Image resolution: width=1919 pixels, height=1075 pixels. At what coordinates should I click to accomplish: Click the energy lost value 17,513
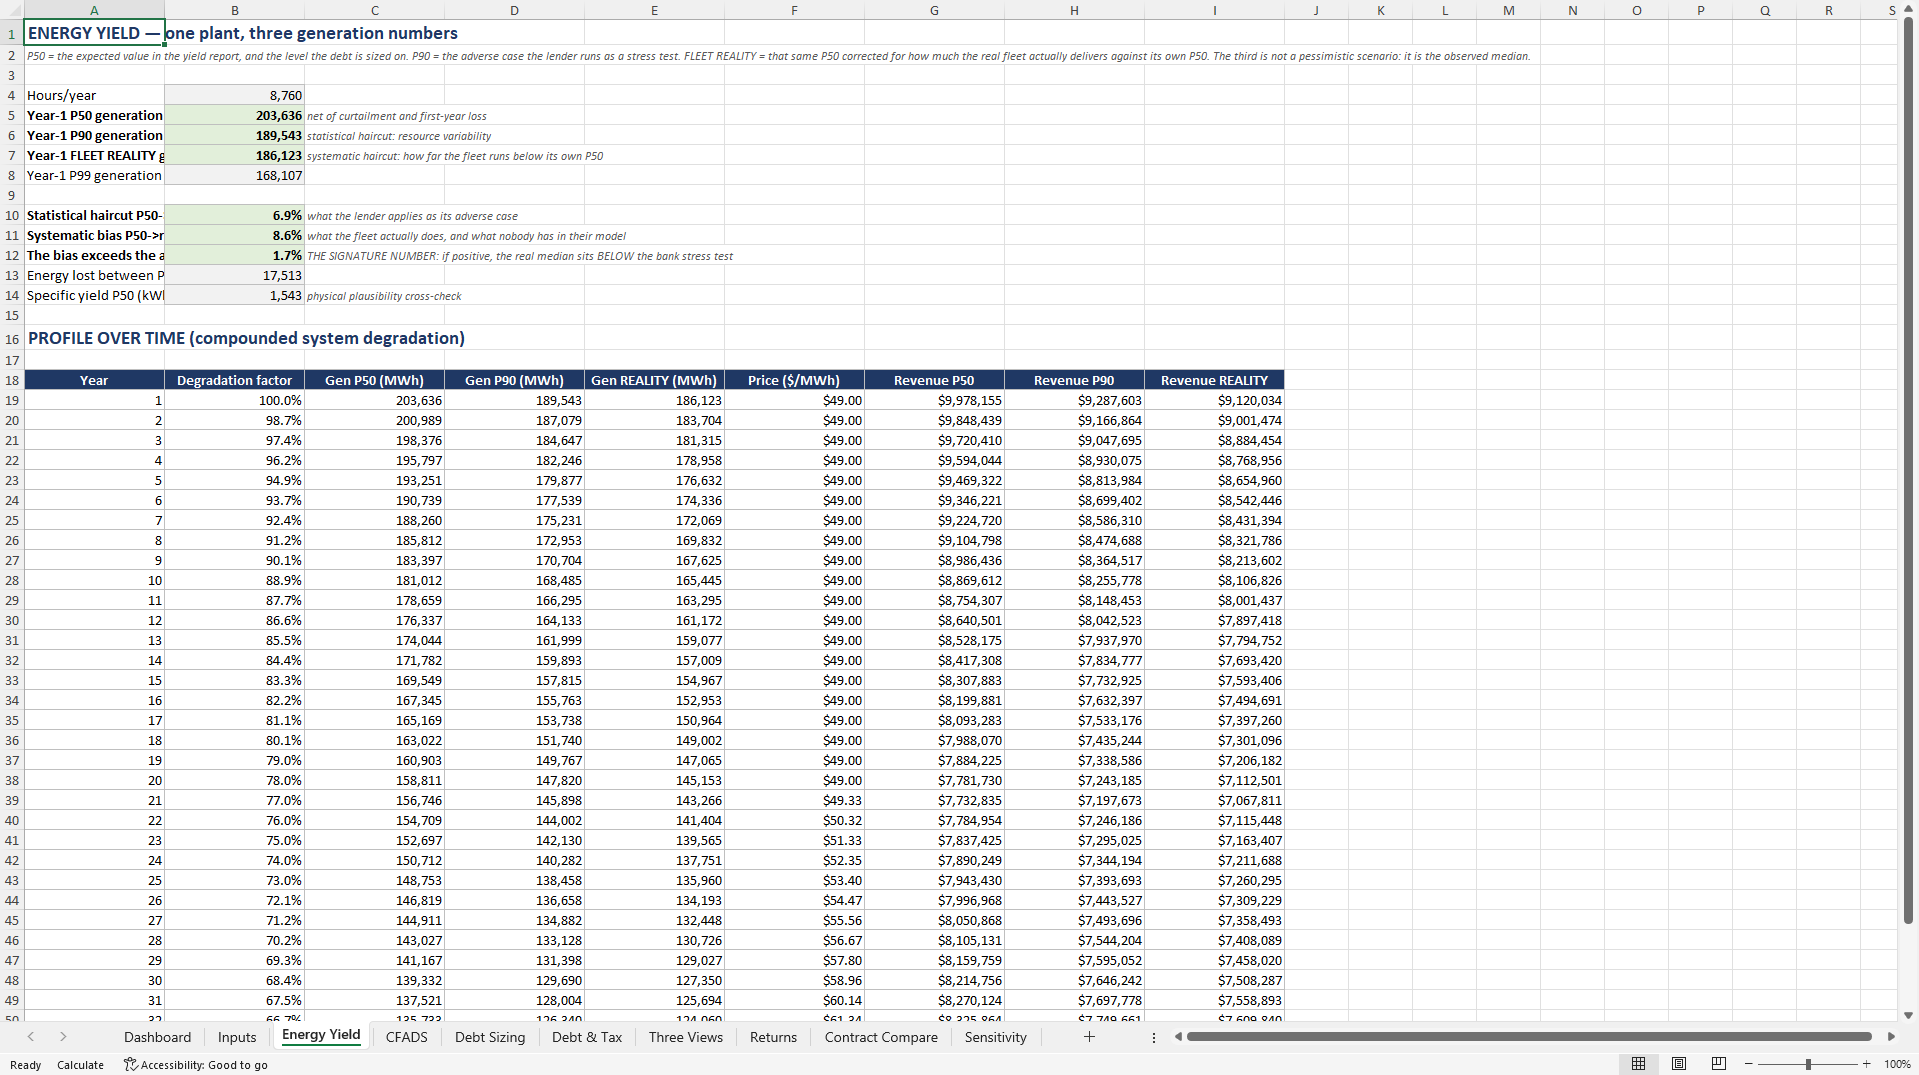coord(234,275)
